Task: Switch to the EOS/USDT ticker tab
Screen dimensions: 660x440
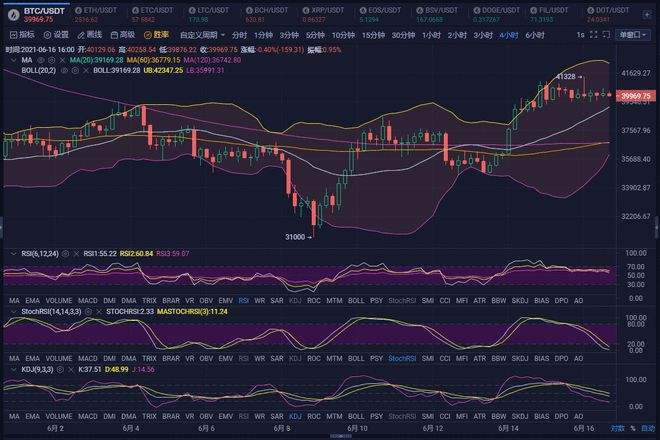Action: coord(380,15)
